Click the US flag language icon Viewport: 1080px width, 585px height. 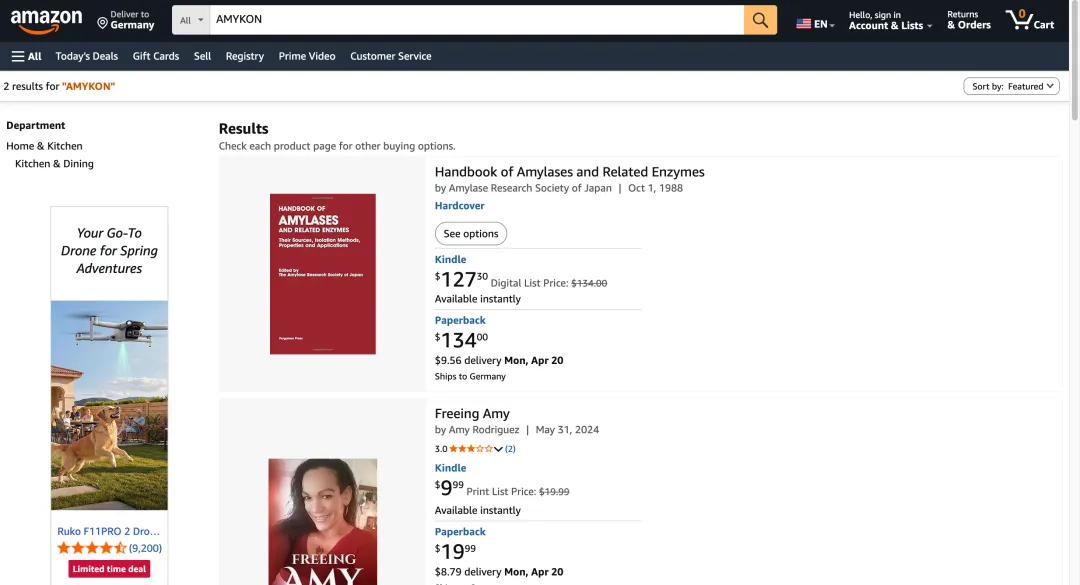tap(804, 24)
